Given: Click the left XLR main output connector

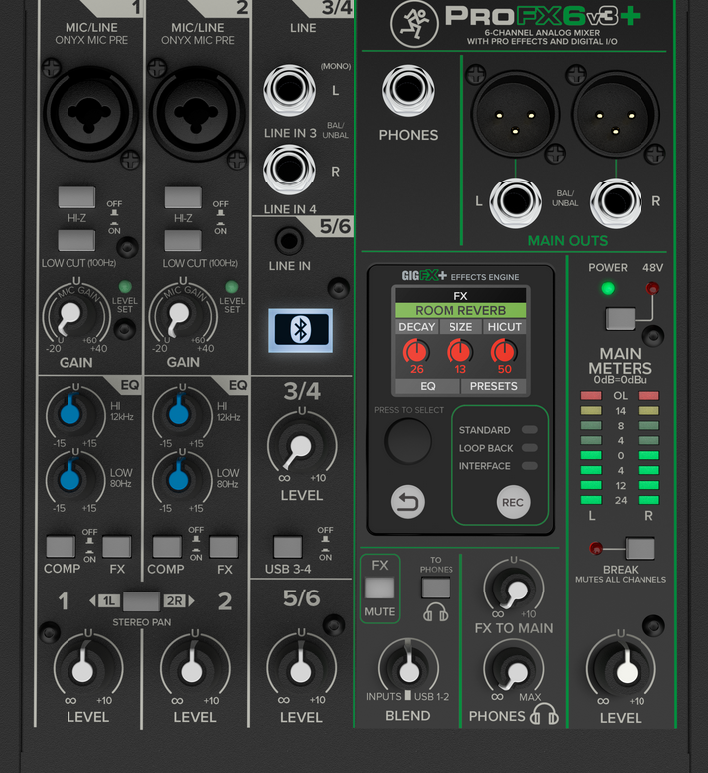Looking at the screenshot, I should click(515, 114).
